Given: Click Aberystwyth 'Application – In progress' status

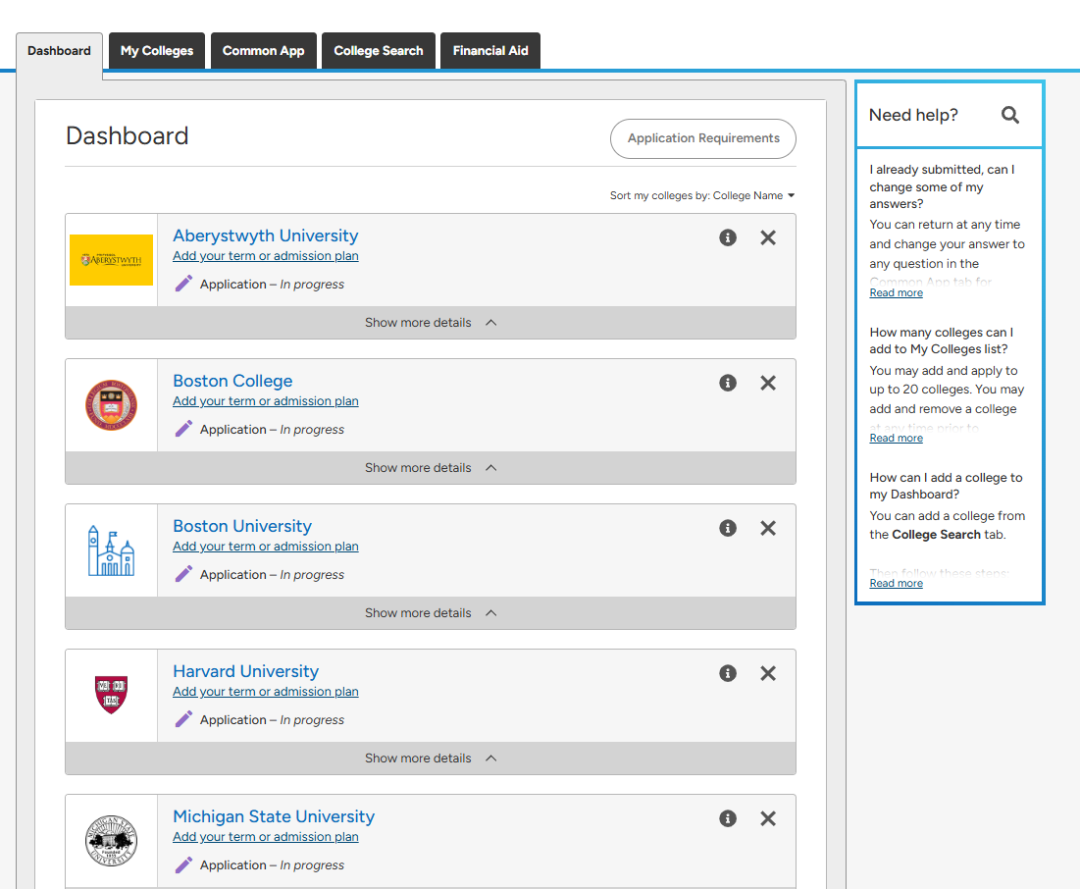Looking at the screenshot, I should pos(272,284).
